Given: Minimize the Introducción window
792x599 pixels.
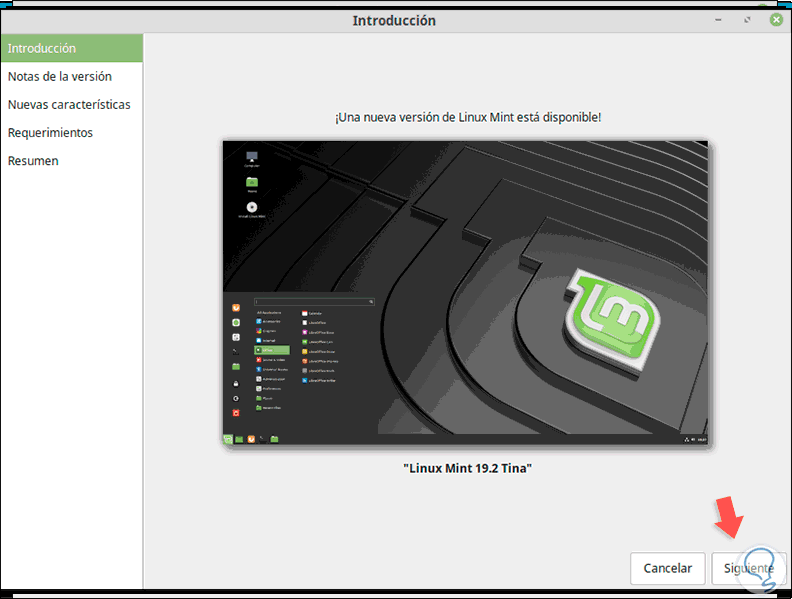Looking at the screenshot, I should [x=718, y=20].
